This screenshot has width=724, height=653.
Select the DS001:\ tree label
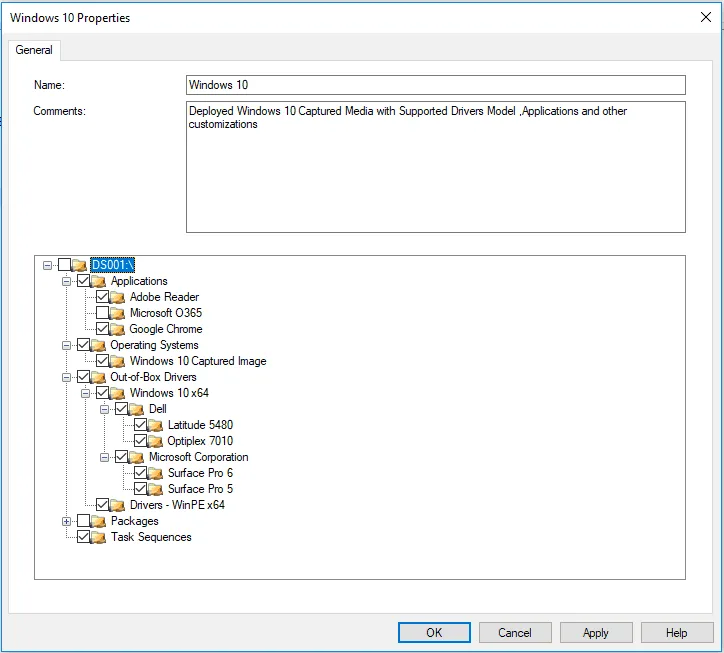(x=113, y=265)
